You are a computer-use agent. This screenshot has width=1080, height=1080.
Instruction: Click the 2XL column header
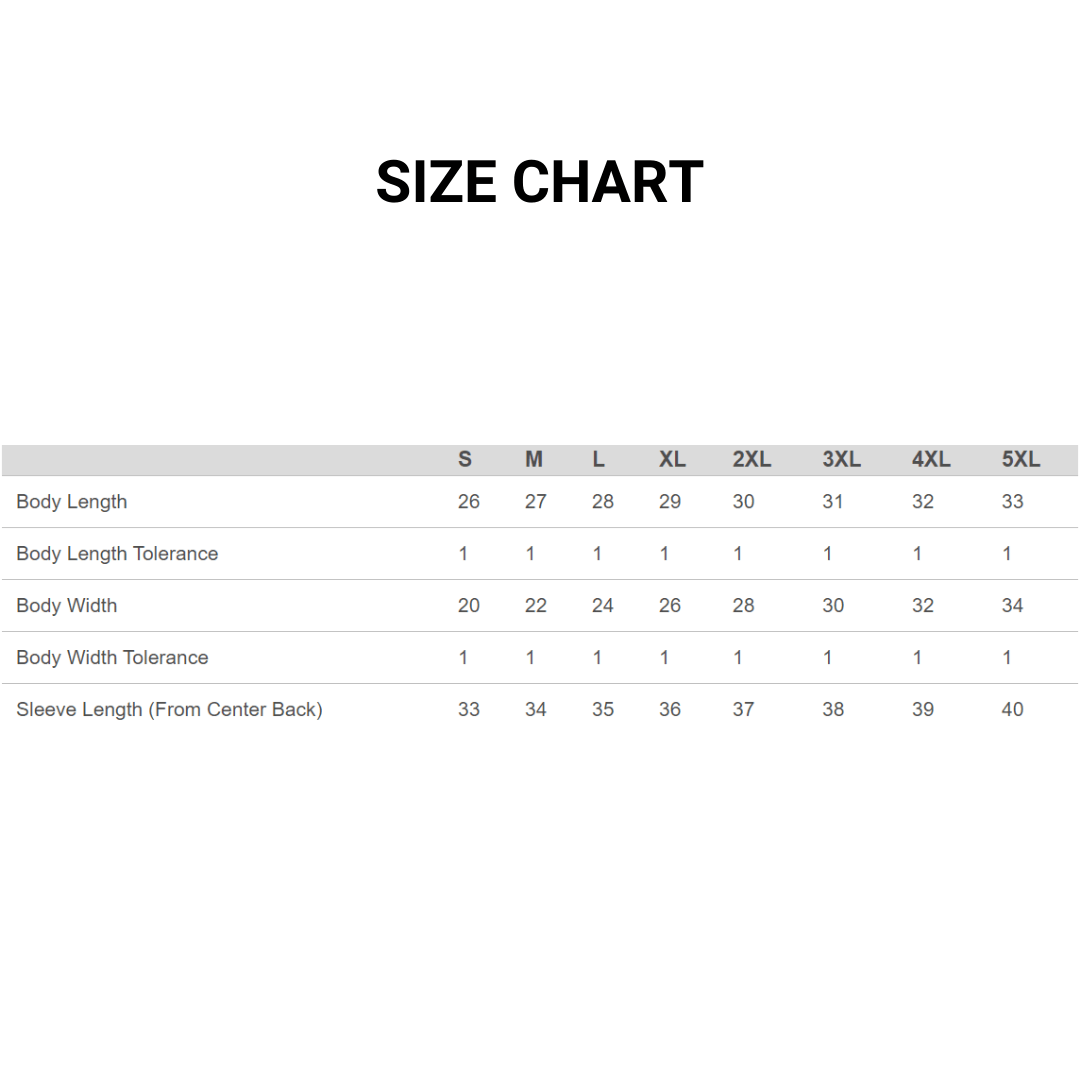752,460
